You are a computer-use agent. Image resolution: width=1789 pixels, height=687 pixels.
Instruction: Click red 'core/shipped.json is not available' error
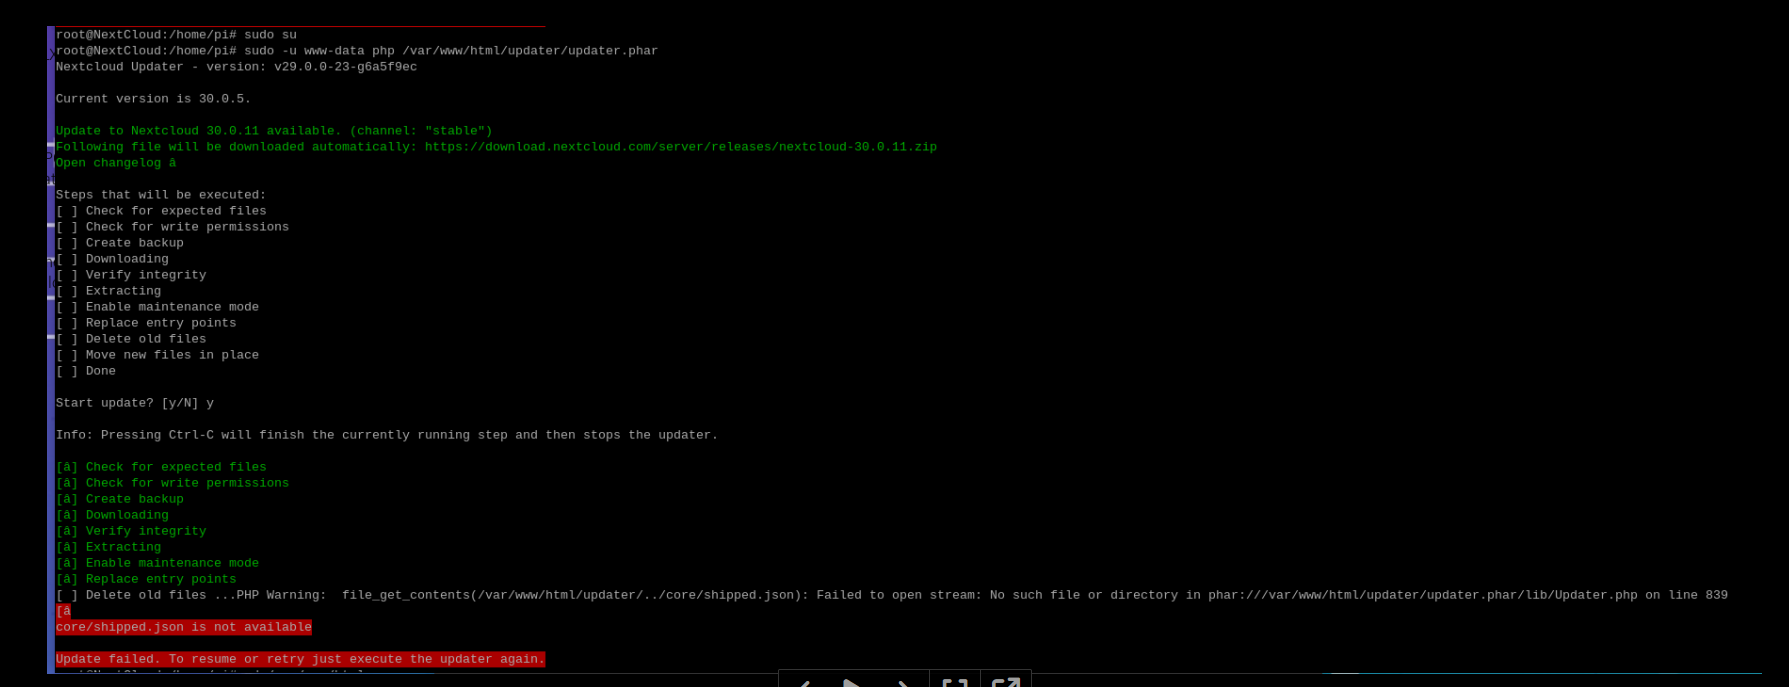point(184,627)
